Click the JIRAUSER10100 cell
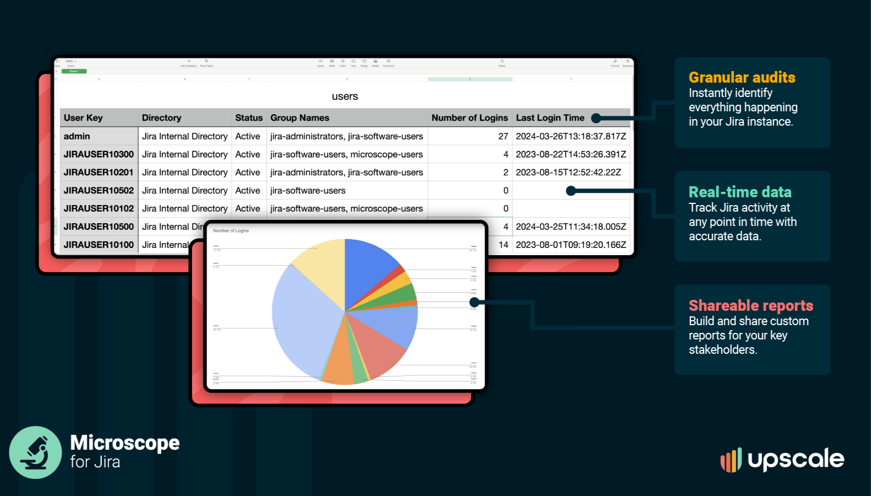 pyautogui.click(x=99, y=244)
